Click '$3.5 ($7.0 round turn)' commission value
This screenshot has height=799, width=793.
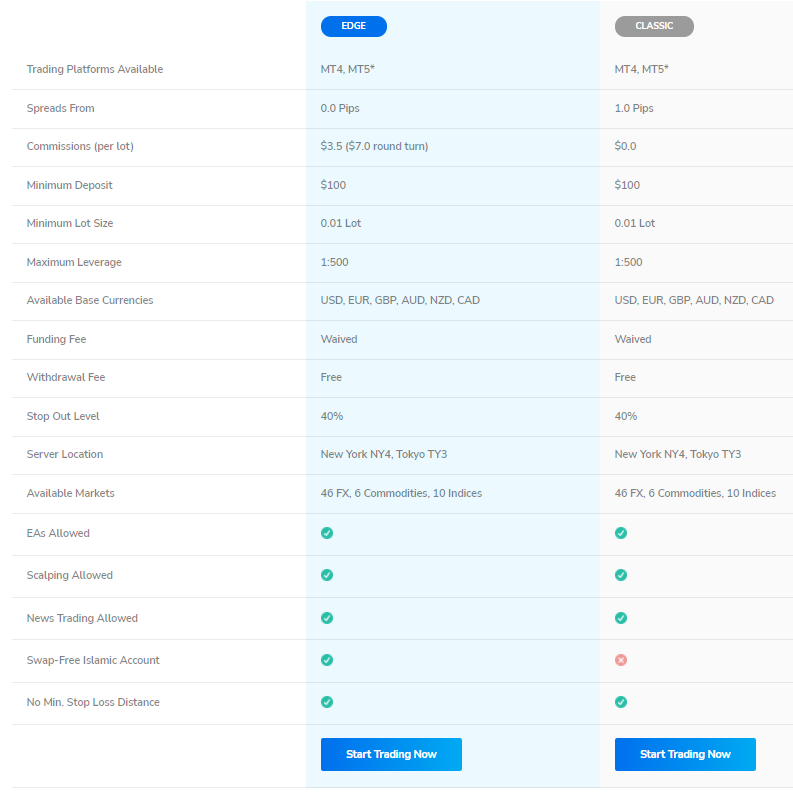click(374, 146)
